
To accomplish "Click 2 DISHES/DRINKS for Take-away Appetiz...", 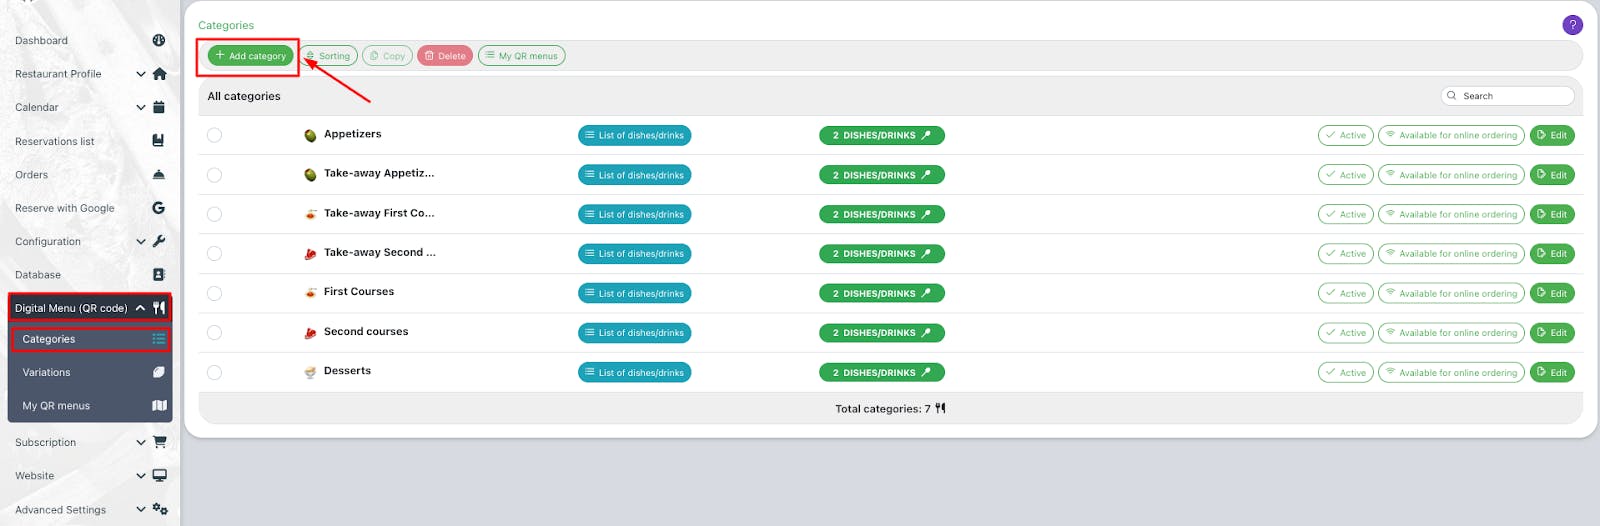I will tap(882, 175).
